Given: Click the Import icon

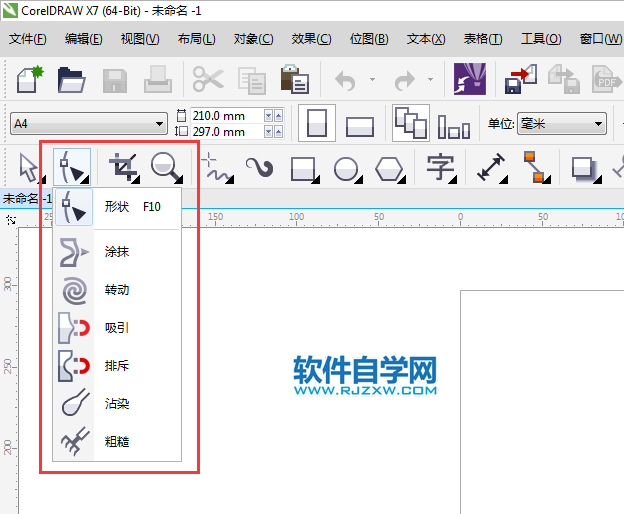Looking at the screenshot, I should [521, 79].
